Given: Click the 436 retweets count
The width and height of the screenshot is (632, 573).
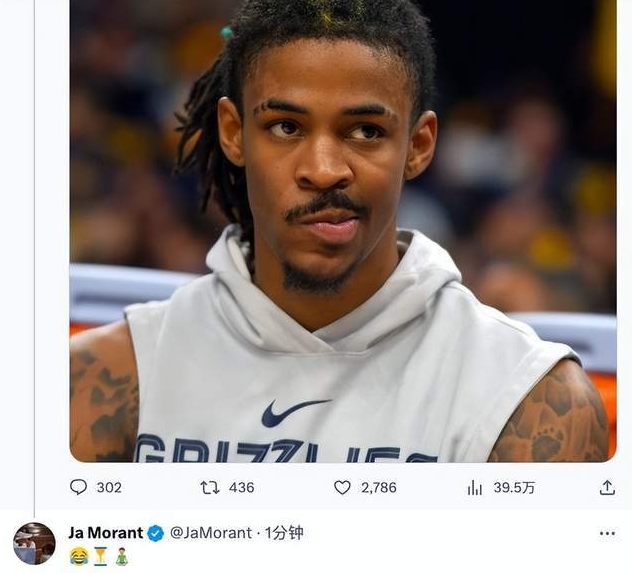Looking at the screenshot, I should click(x=241, y=488).
